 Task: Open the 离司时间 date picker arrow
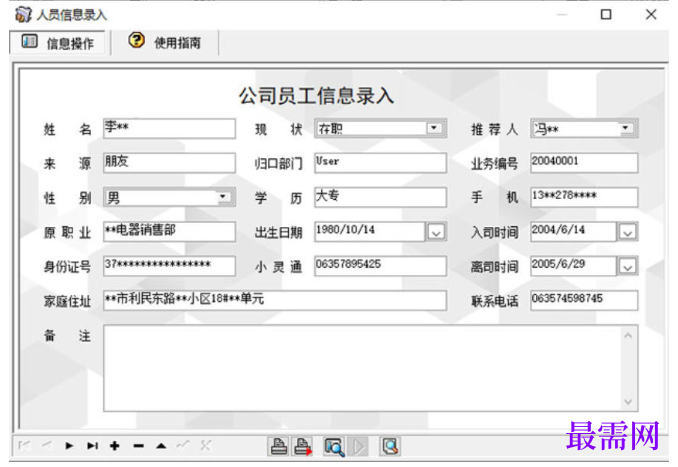pos(627,267)
